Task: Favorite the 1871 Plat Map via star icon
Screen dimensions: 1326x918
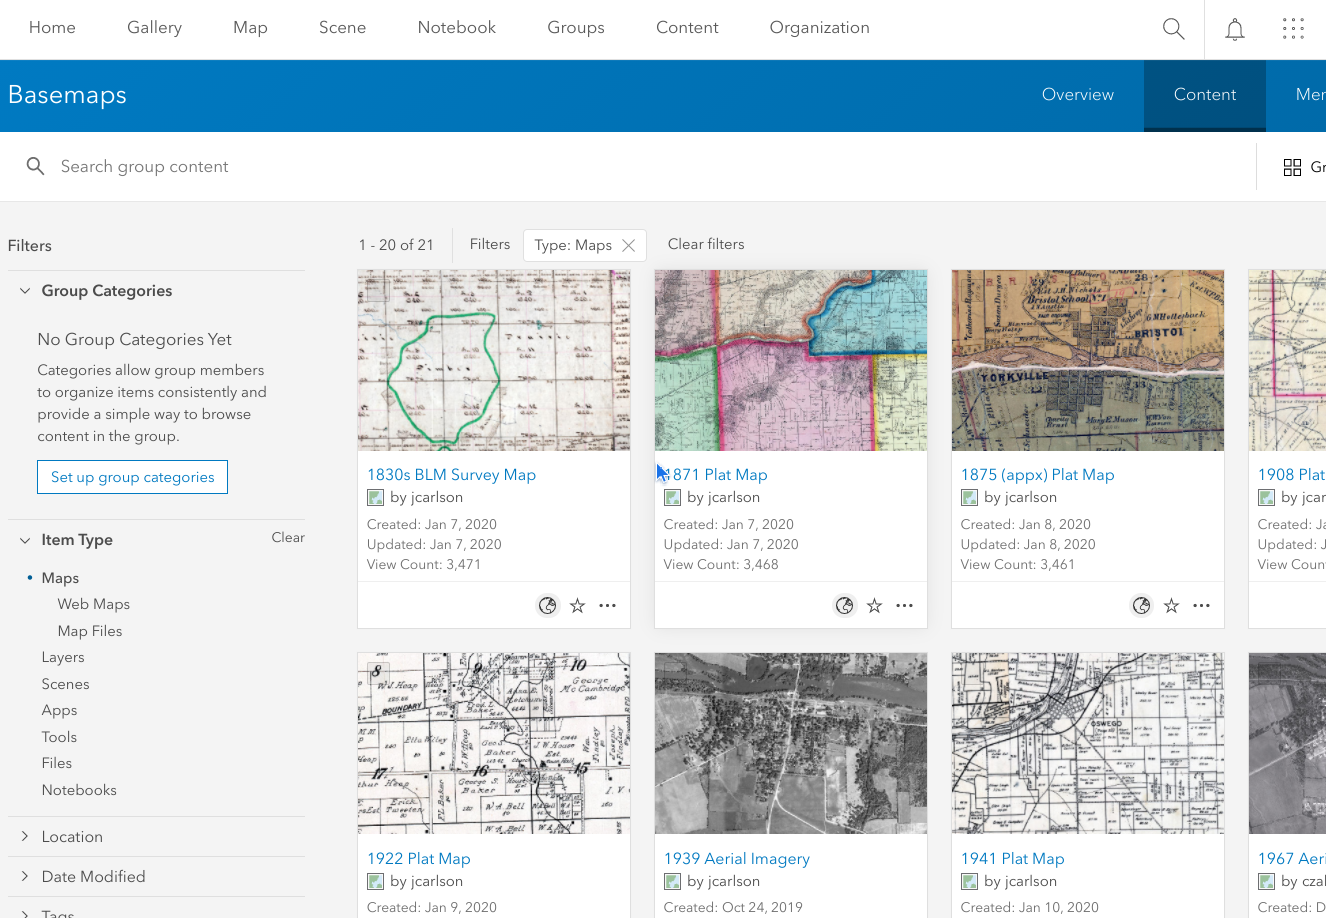Action: click(x=874, y=605)
